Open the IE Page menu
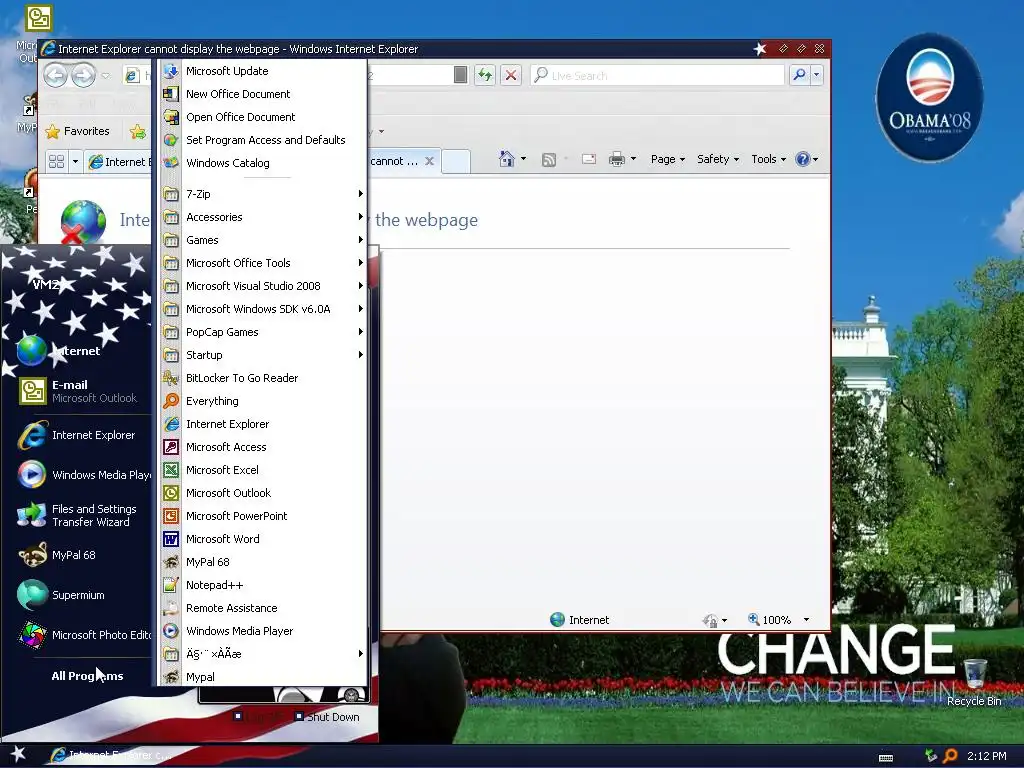 667,159
